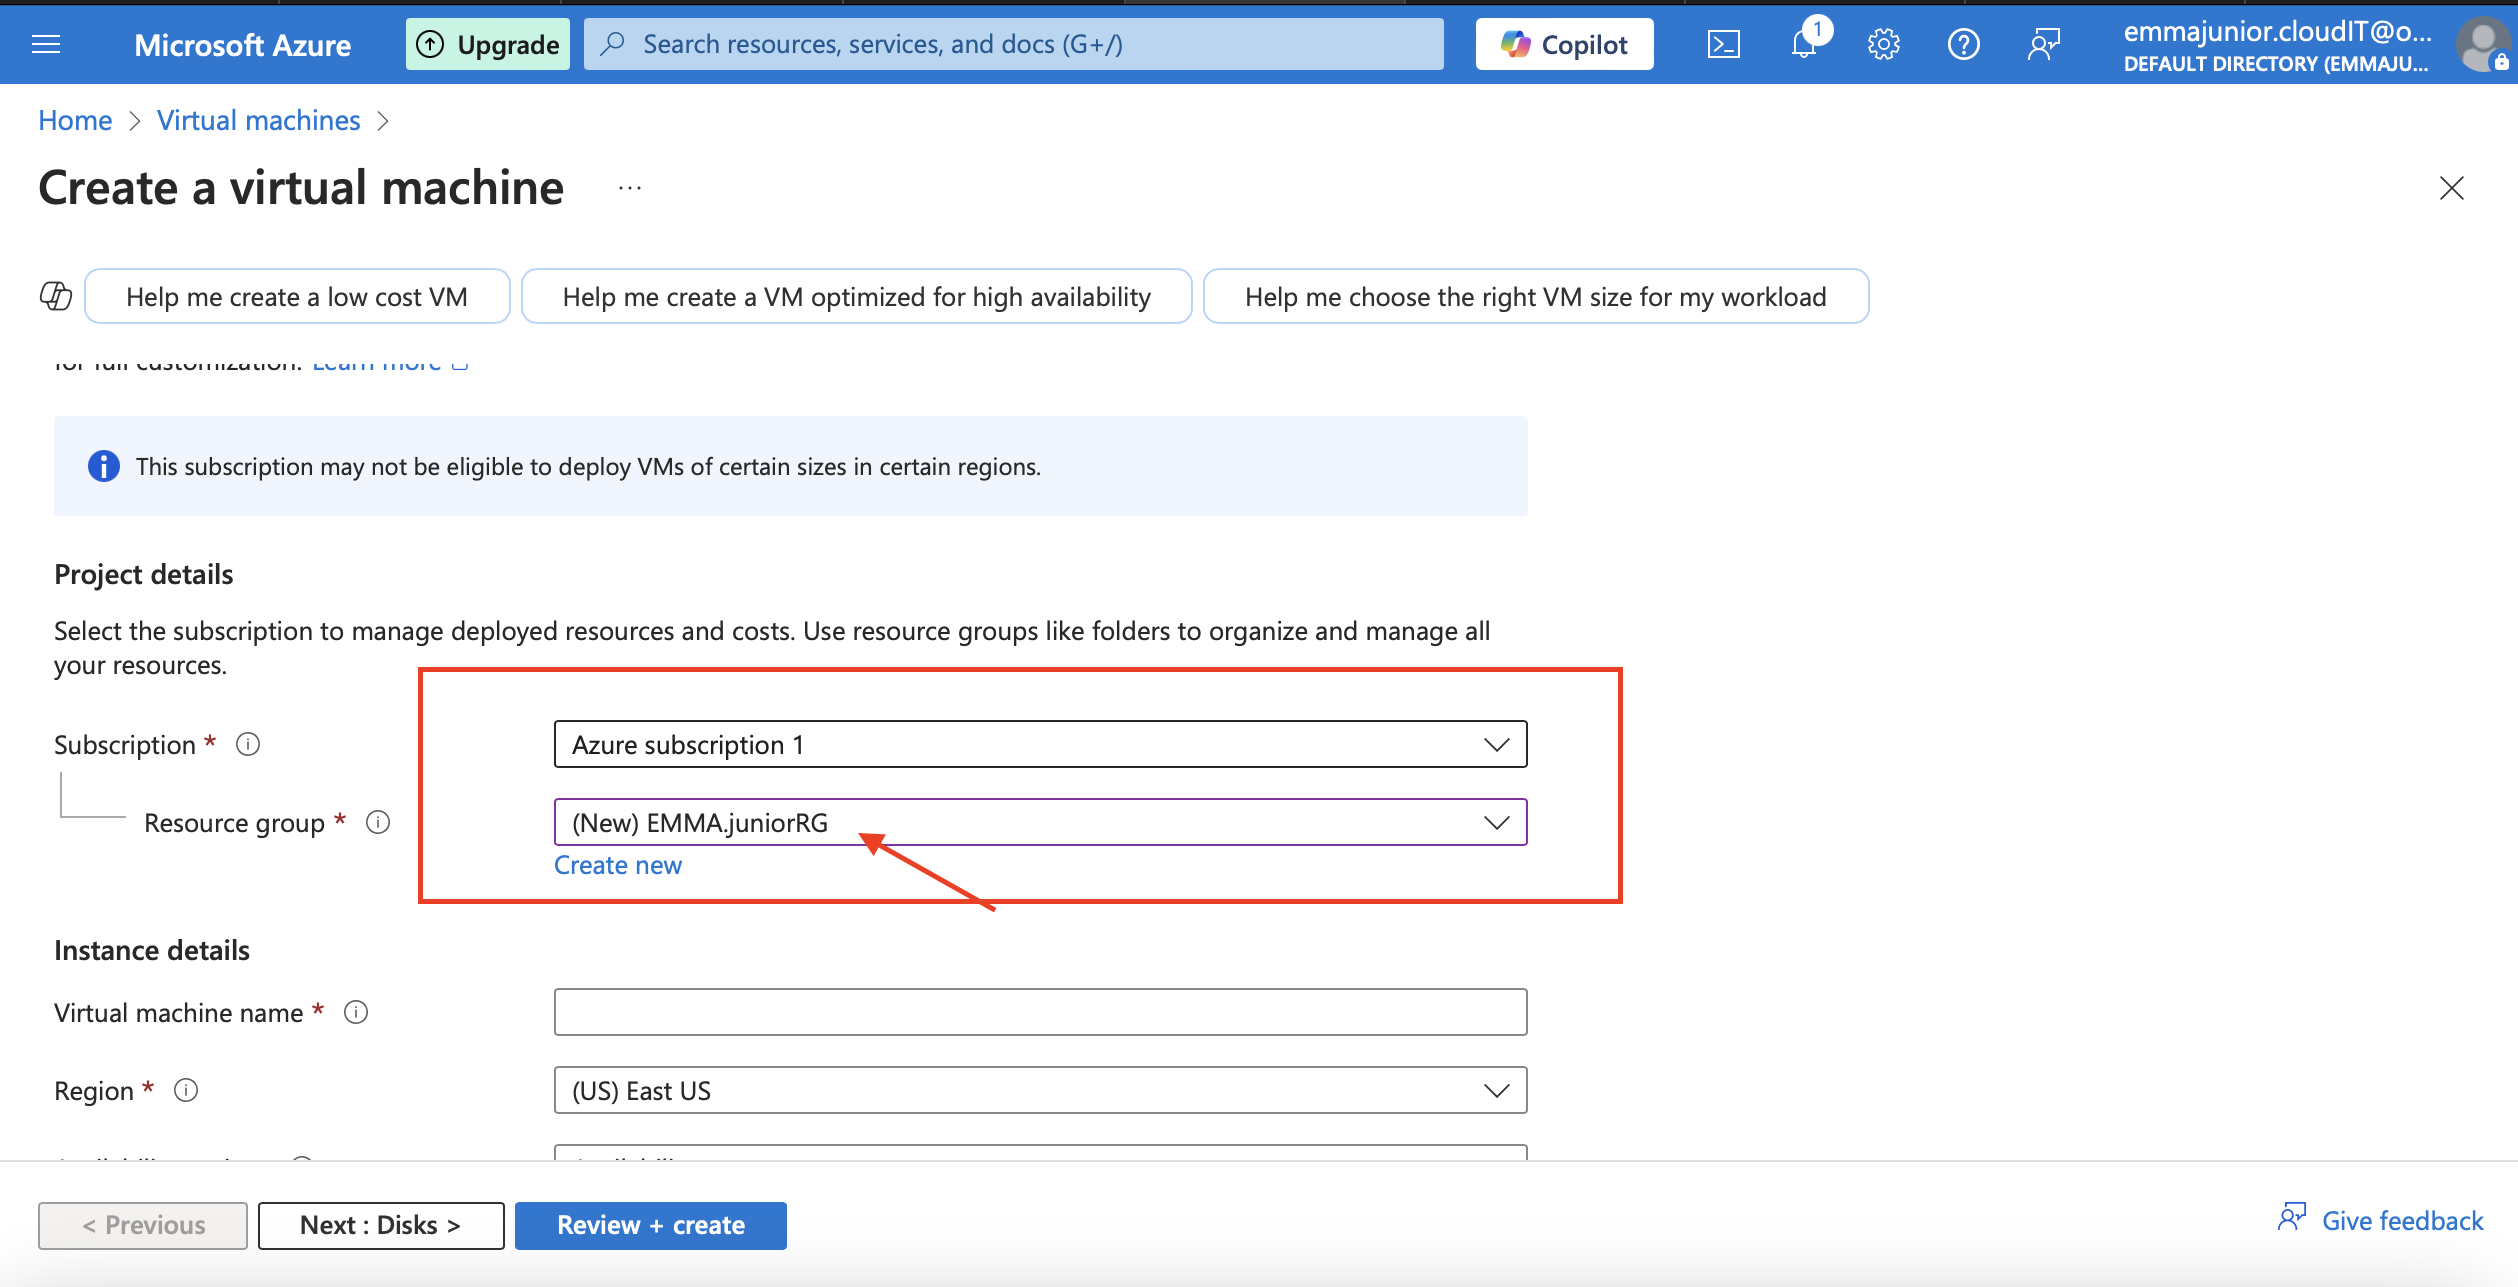2518x1287 pixels.
Task: Click the Subscription info icon
Action: tap(248, 744)
